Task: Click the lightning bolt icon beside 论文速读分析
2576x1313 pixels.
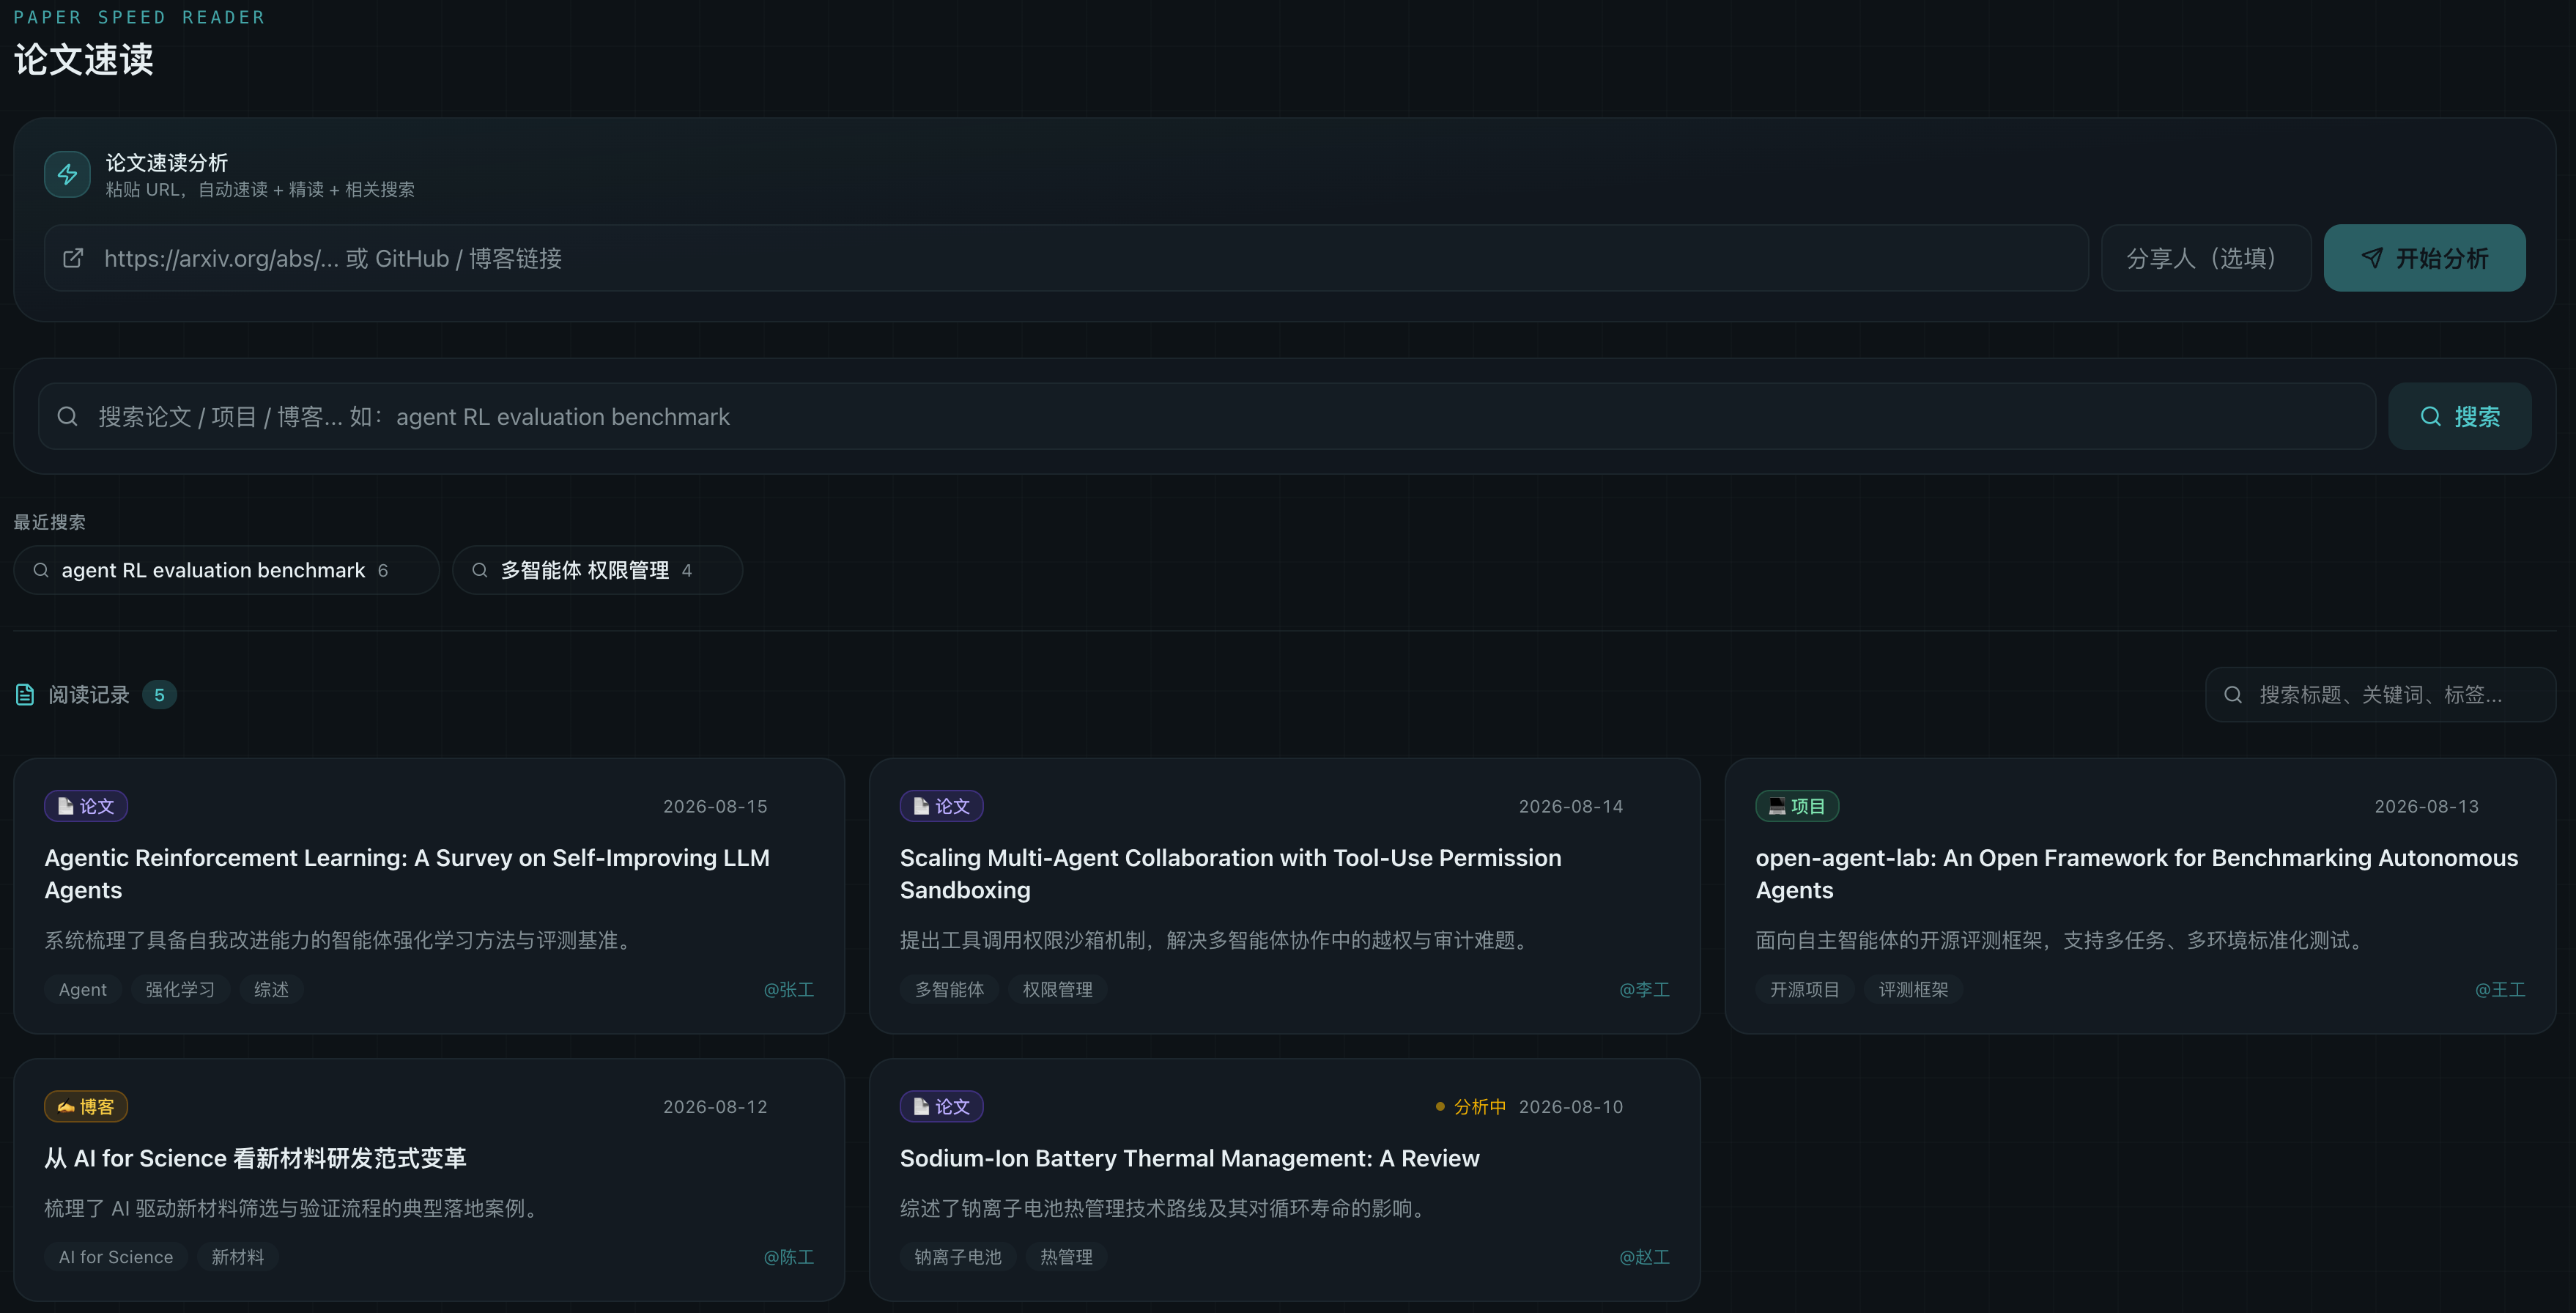Action: (x=67, y=175)
